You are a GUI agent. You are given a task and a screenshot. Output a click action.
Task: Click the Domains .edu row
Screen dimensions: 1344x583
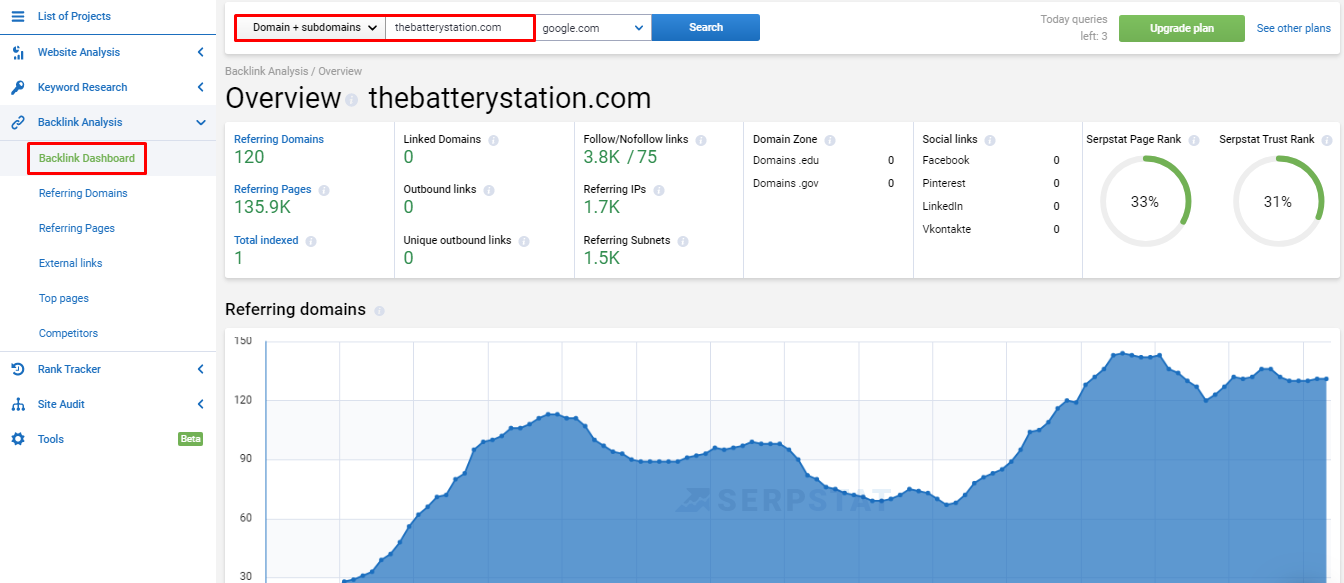824,160
